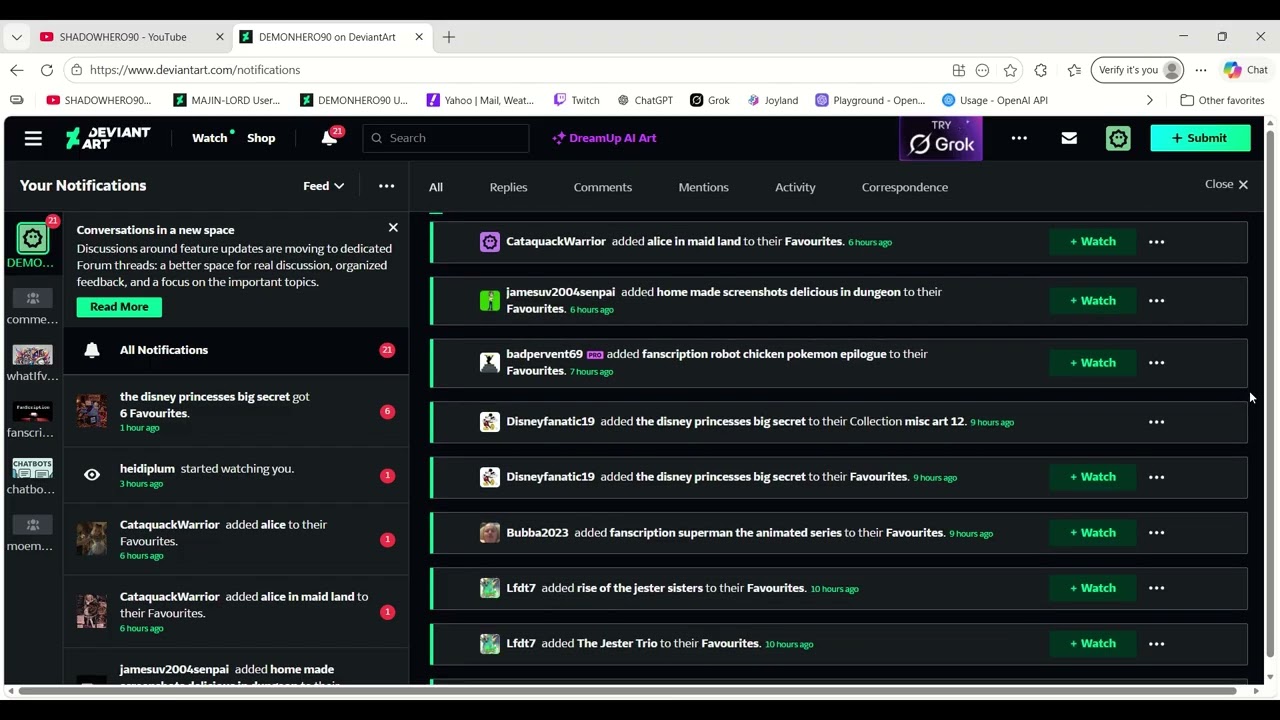Open the disney princesses big secret 6 Favourites notification
Image resolution: width=1280 pixels, height=720 pixels.
[236, 411]
